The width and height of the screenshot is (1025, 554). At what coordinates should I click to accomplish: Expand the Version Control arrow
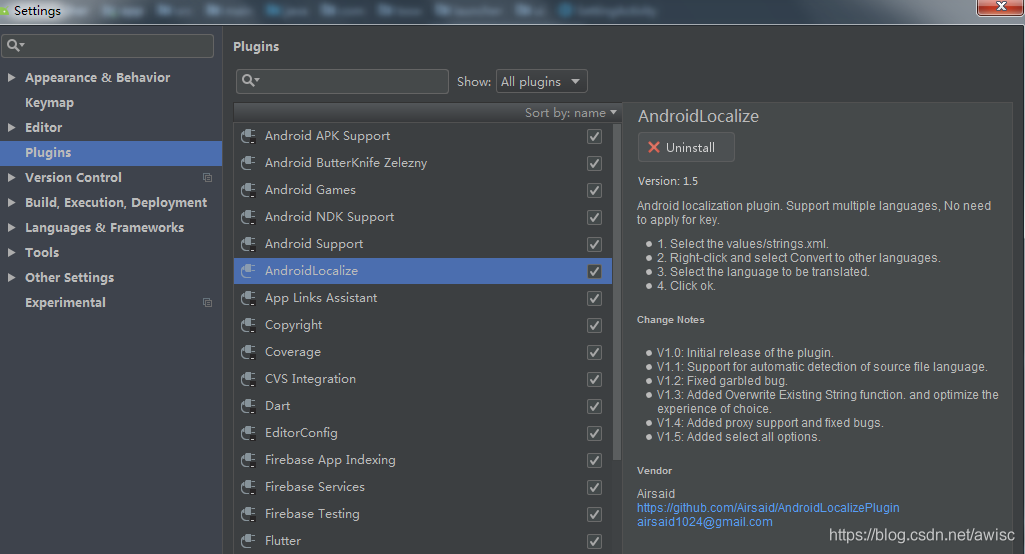11,177
